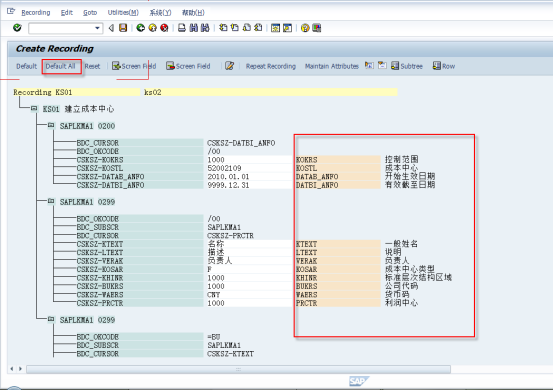Go to Last Page icon
The height and width of the screenshot is (390, 553).
(x=258, y=28)
